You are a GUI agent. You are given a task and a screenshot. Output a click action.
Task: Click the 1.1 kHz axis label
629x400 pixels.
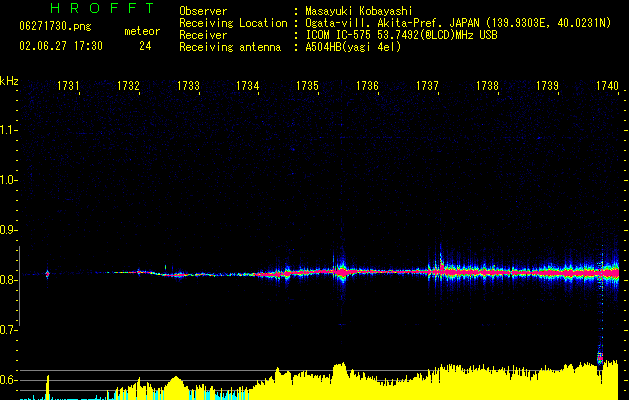coord(7,130)
